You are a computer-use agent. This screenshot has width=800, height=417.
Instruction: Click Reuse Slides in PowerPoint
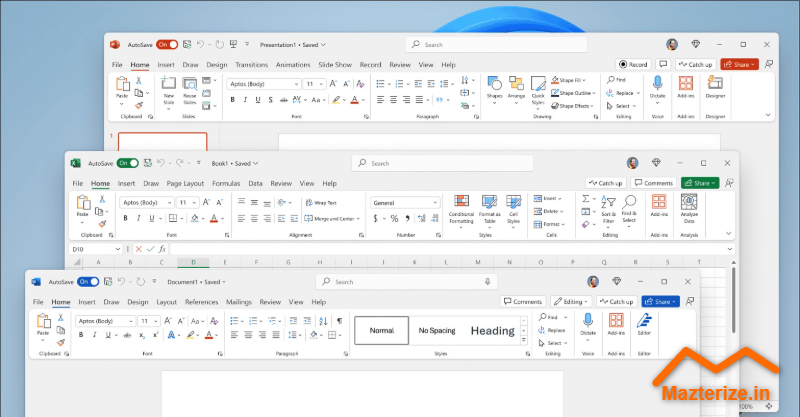click(189, 90)
